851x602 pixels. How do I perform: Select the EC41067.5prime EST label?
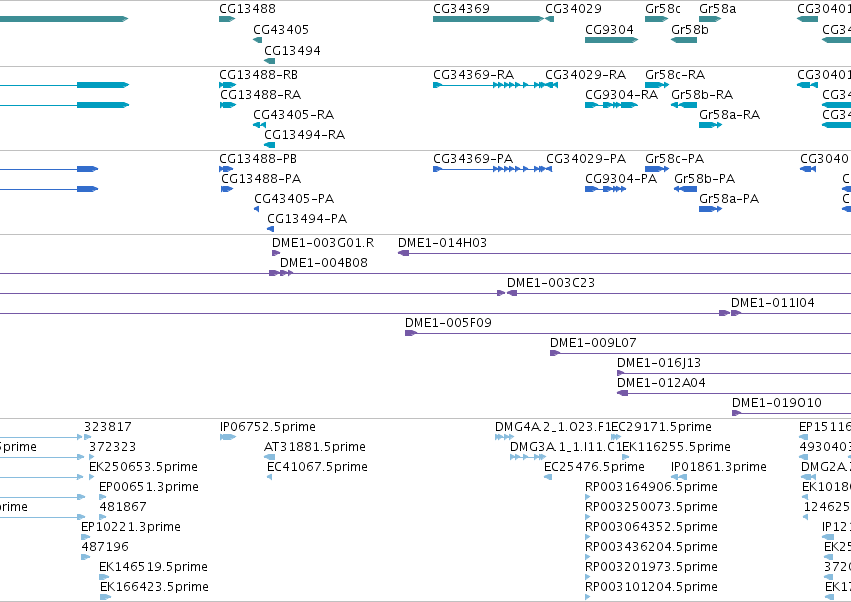point(317,467)
